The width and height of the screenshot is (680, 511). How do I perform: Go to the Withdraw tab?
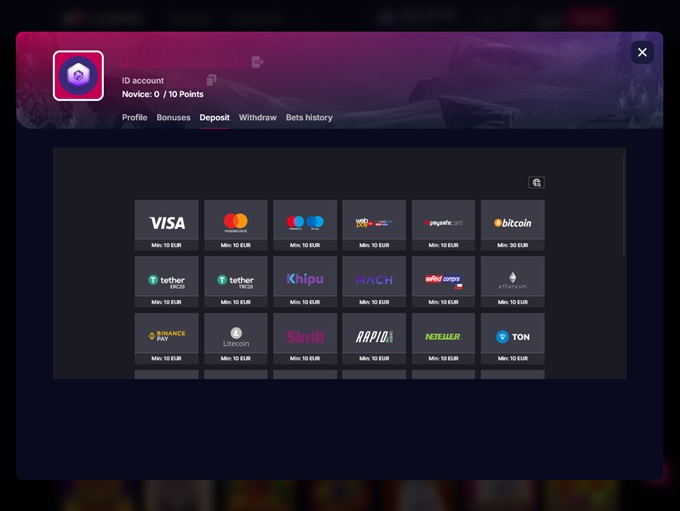click(257, 118)
